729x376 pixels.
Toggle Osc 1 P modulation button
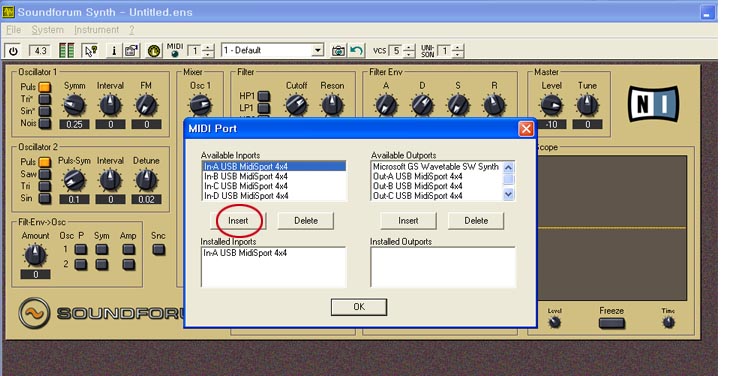pos(81,250)
